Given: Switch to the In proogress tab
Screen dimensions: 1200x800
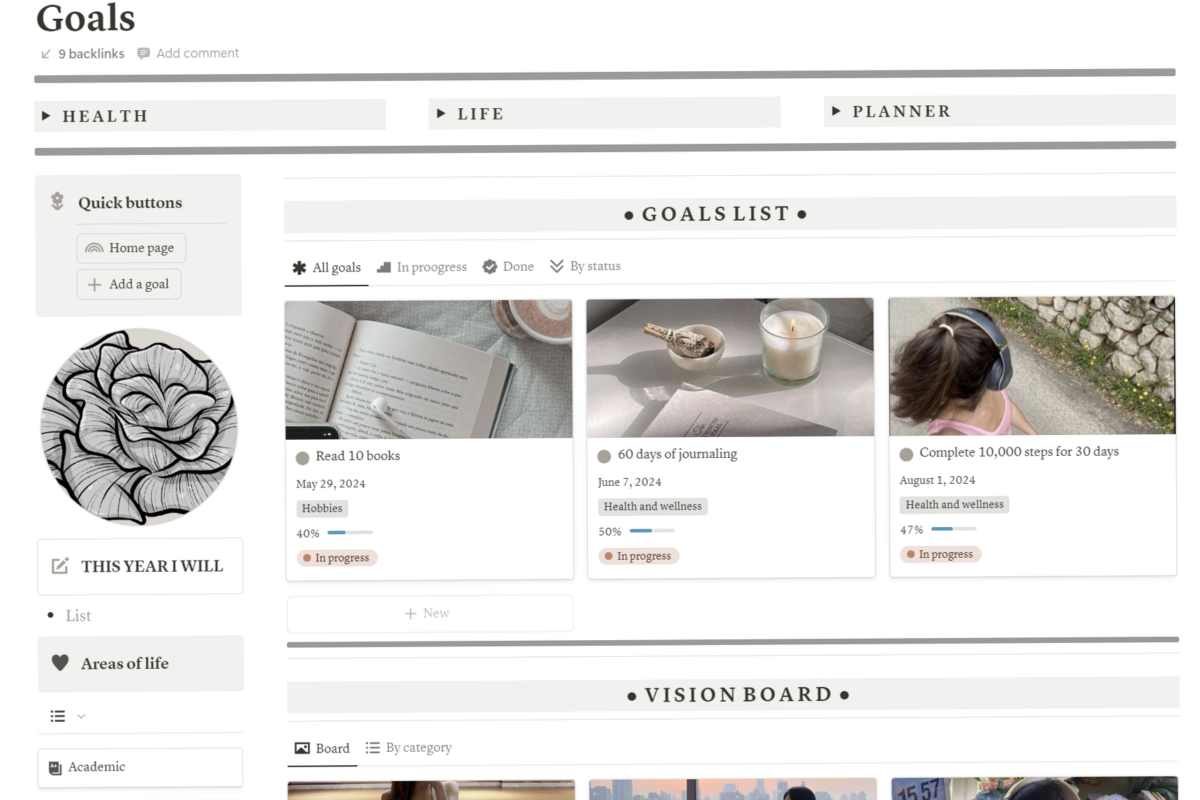Looking at the screenshot, I should click(422, 267).
